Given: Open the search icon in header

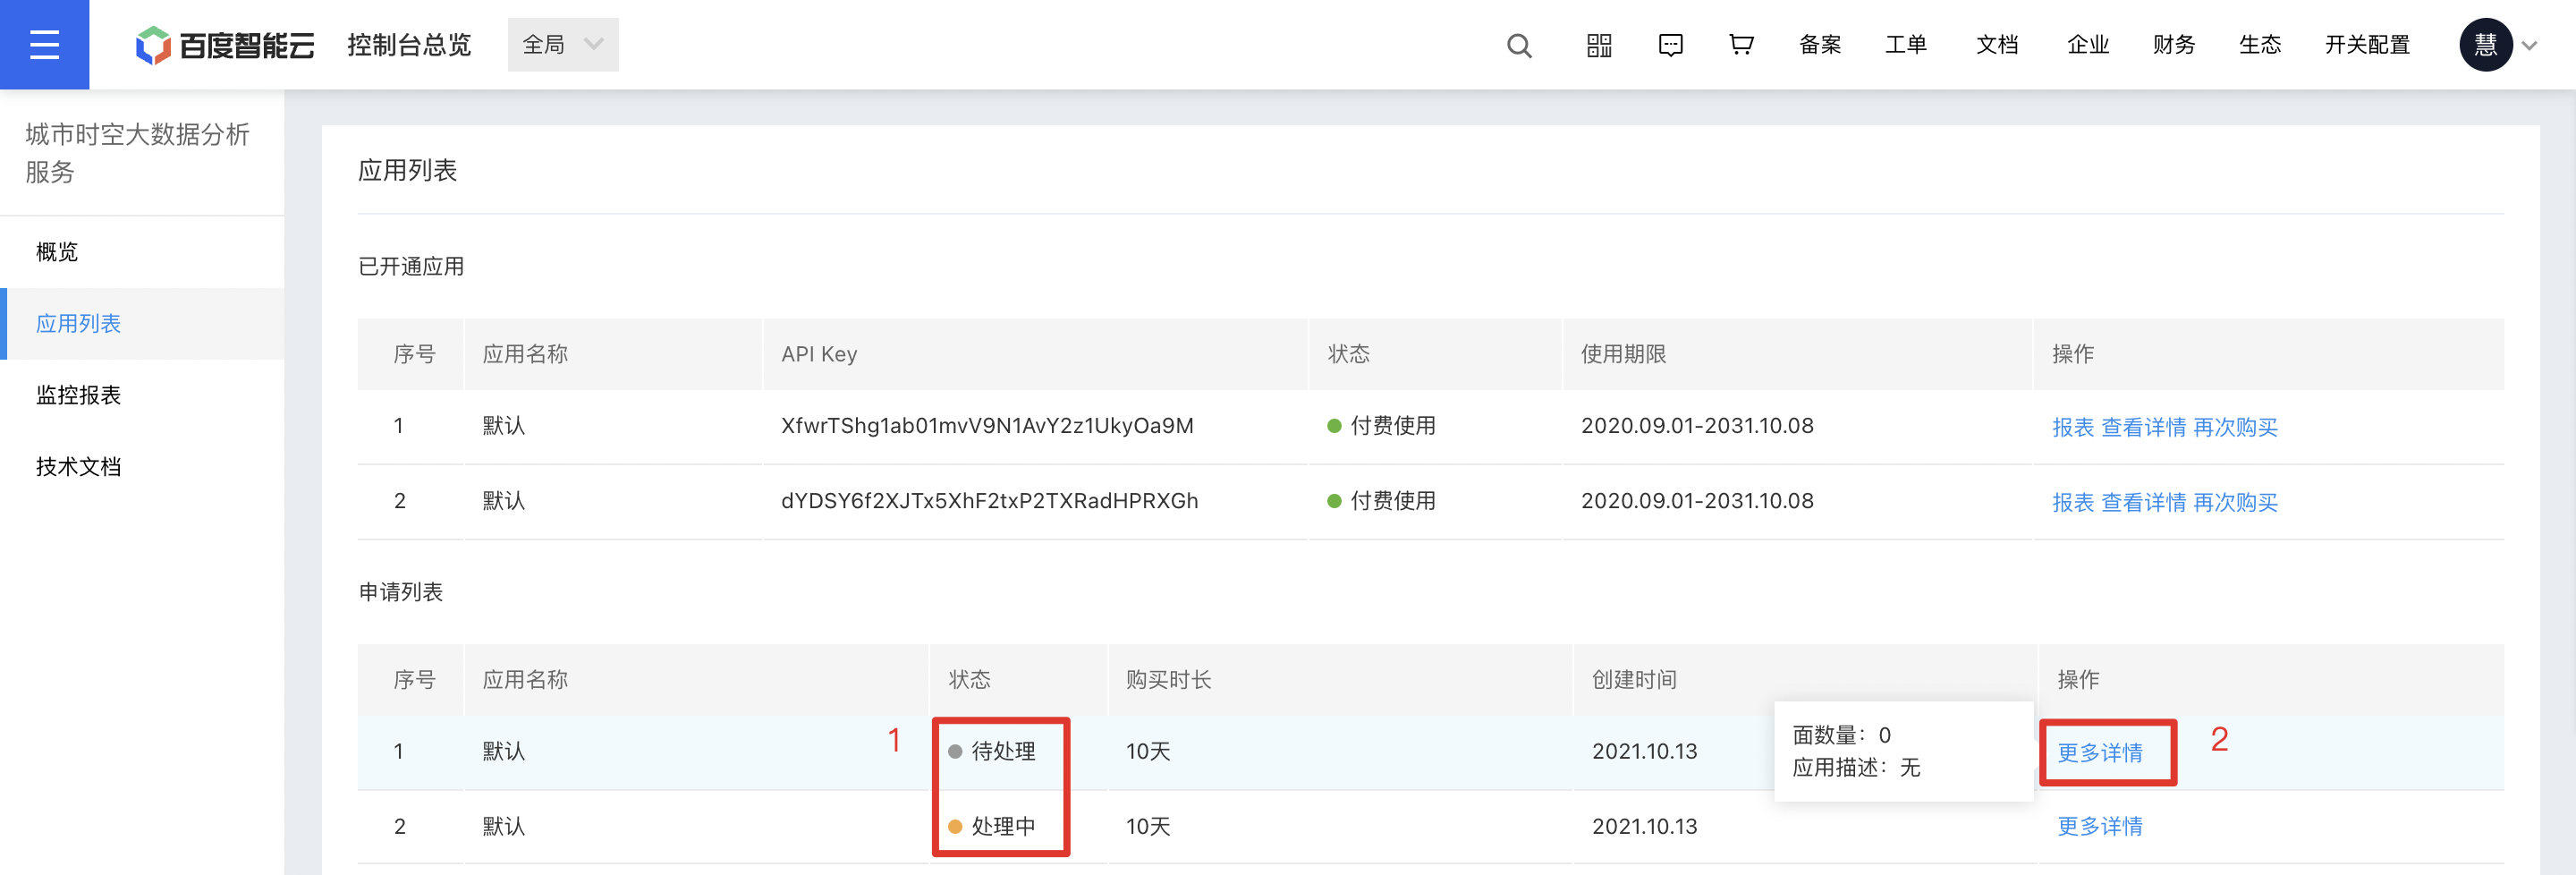Looking at the screenshot, I should pos(1519,45).
